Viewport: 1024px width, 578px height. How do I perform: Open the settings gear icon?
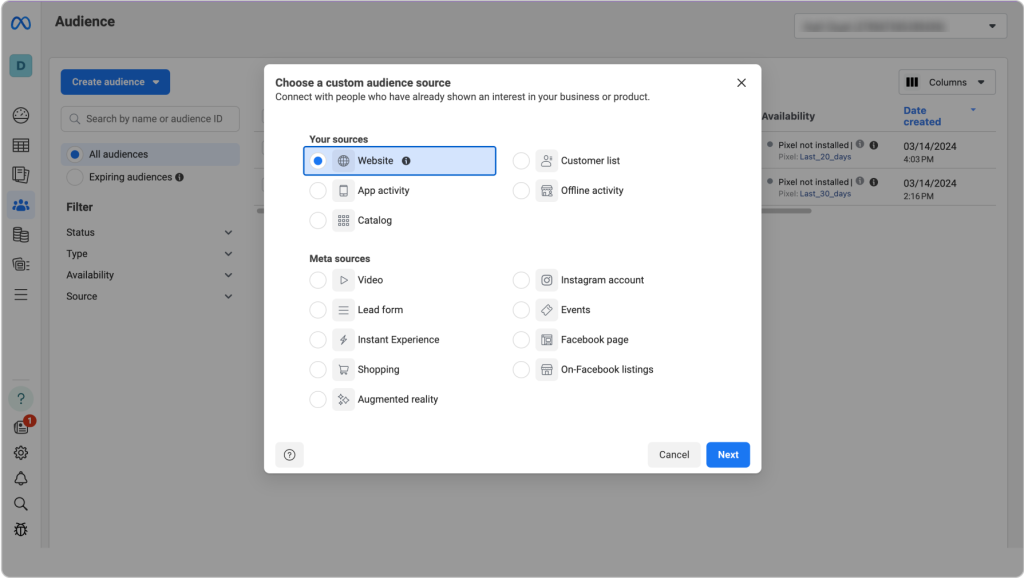click(x=21, y=453)
